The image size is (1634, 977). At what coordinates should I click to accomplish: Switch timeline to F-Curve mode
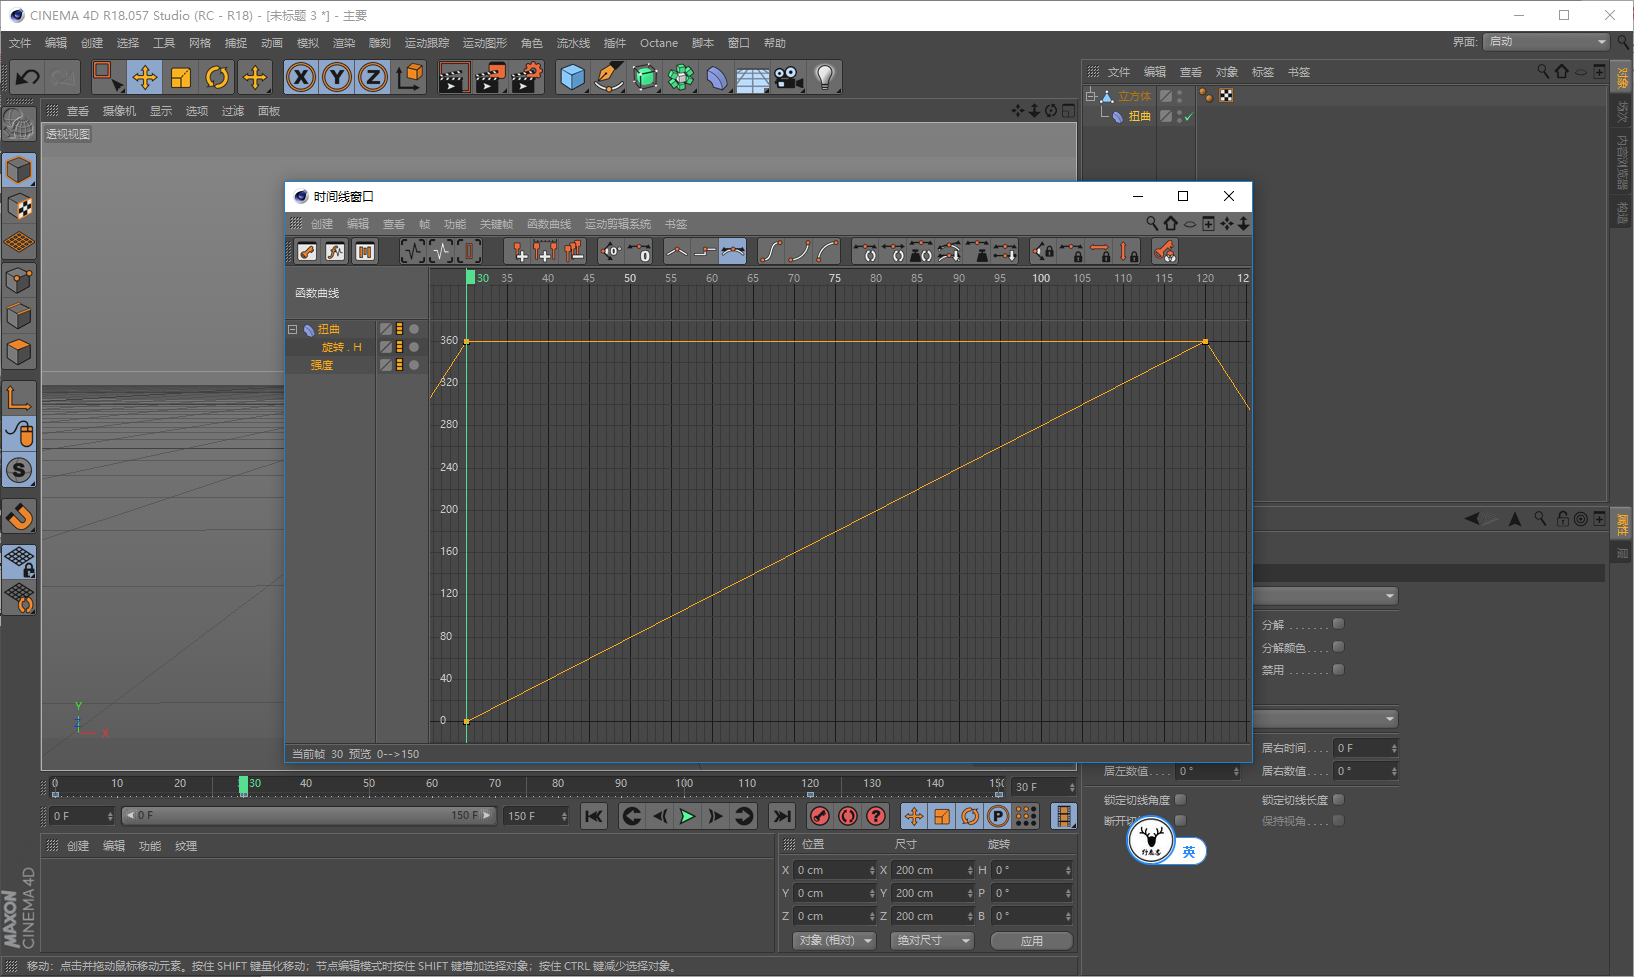pyautogui.click(x=335, y=252)
